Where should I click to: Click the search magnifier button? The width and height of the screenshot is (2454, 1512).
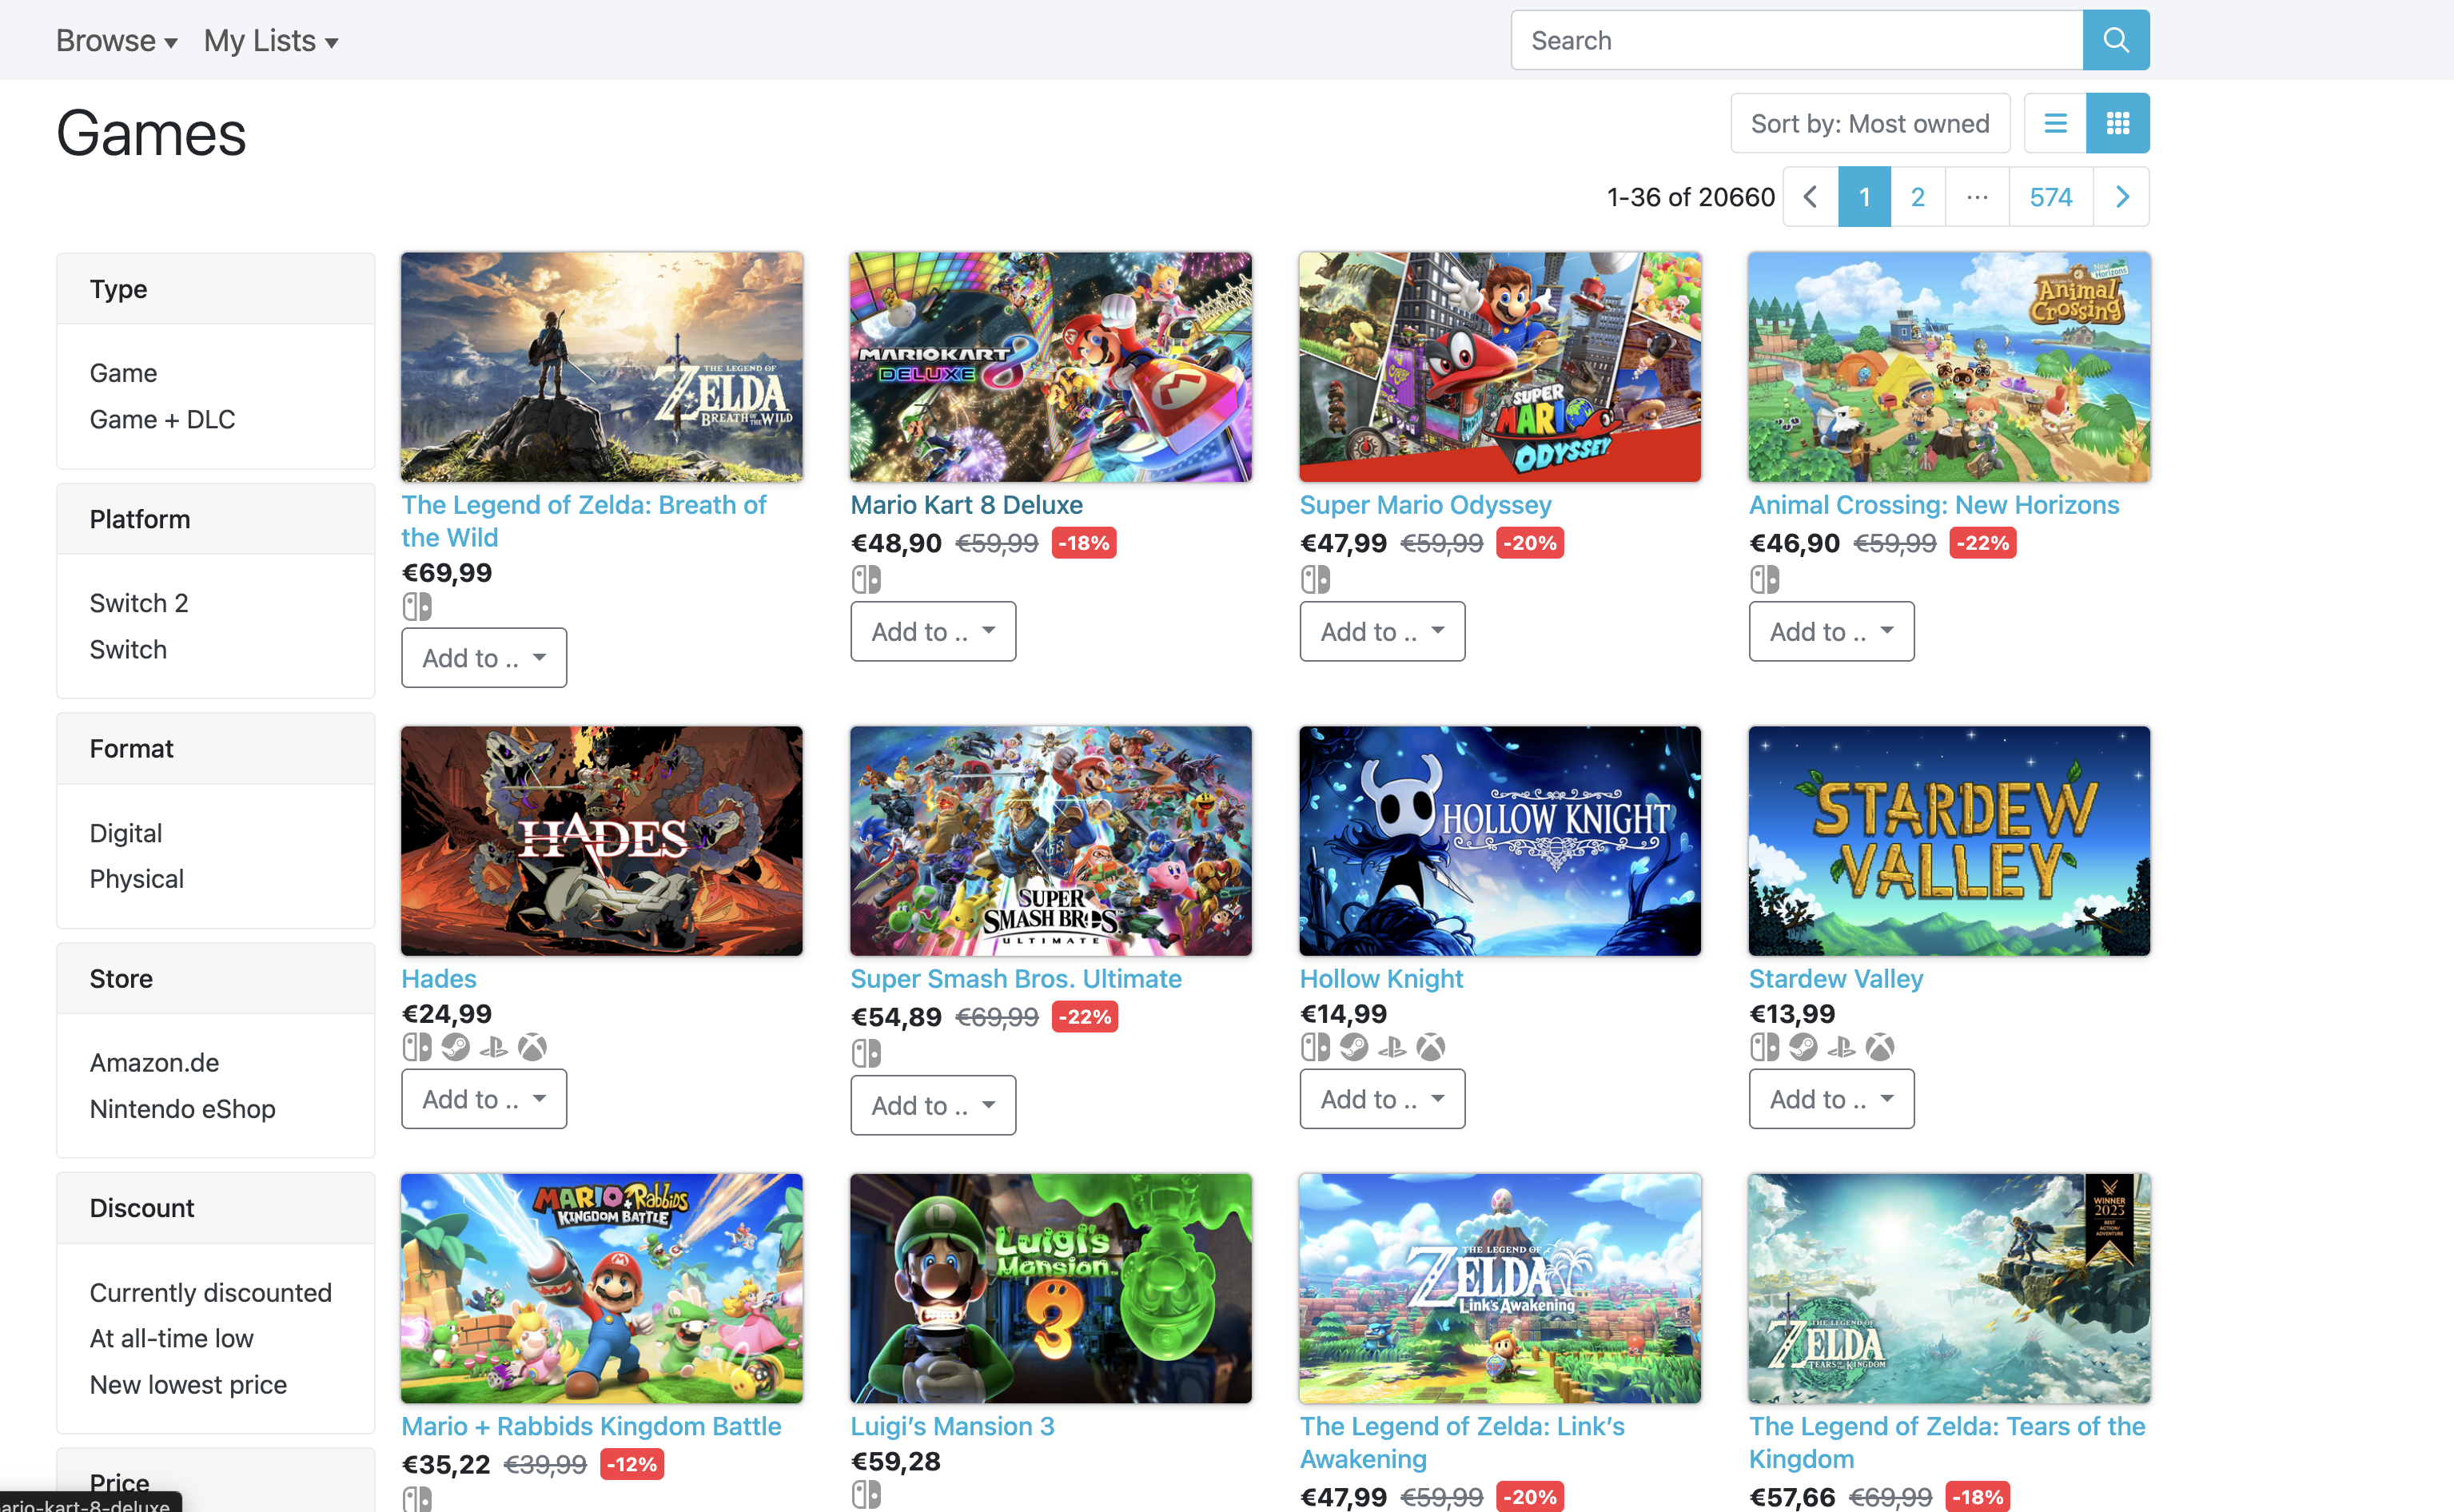click(2115, 40)
